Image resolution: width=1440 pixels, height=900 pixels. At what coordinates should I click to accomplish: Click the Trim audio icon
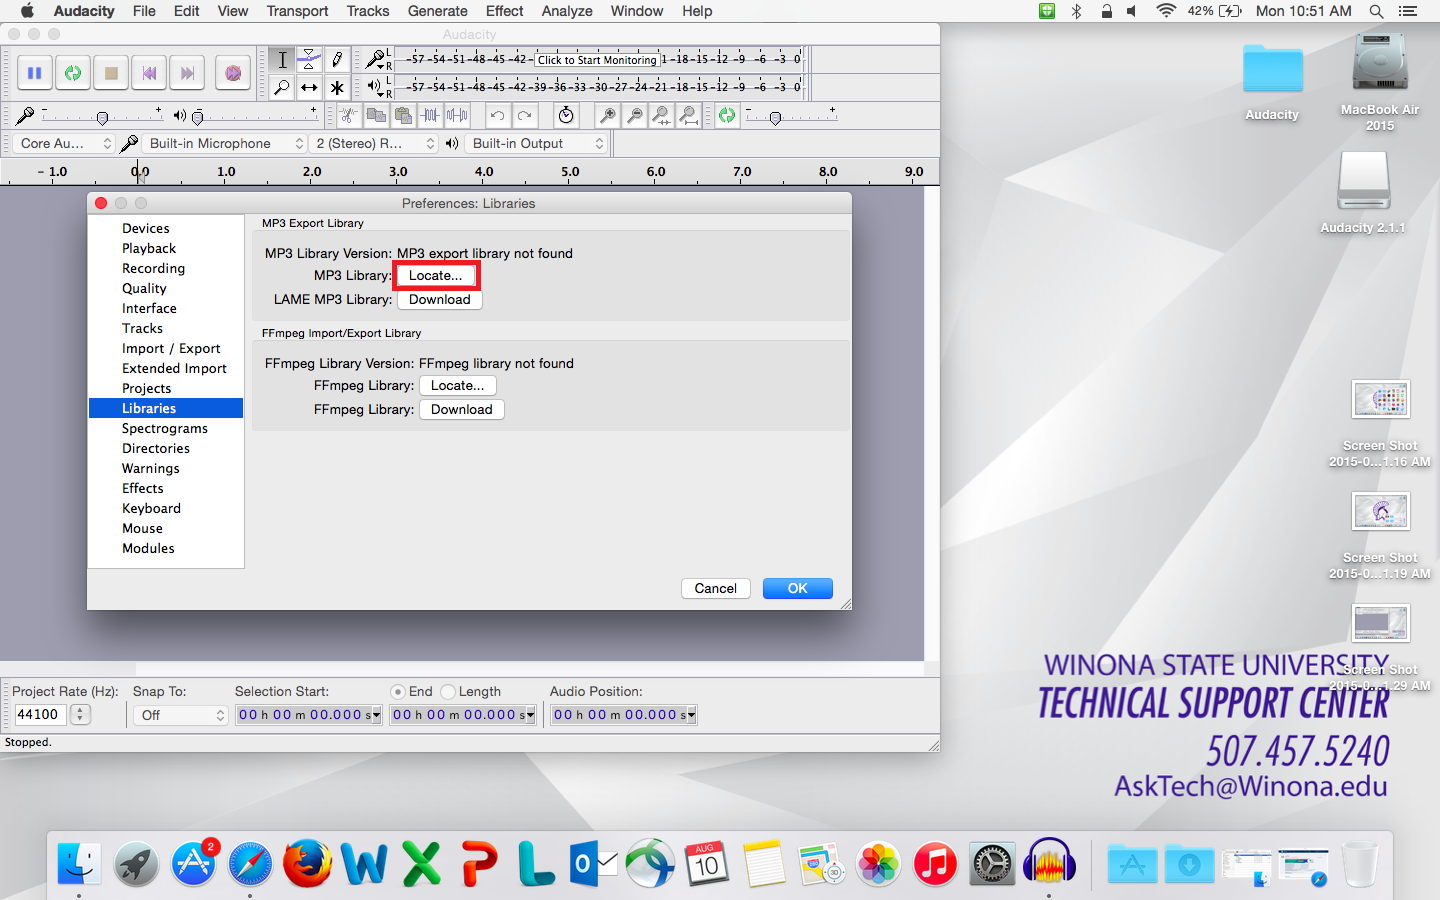[x=430, y=115]
